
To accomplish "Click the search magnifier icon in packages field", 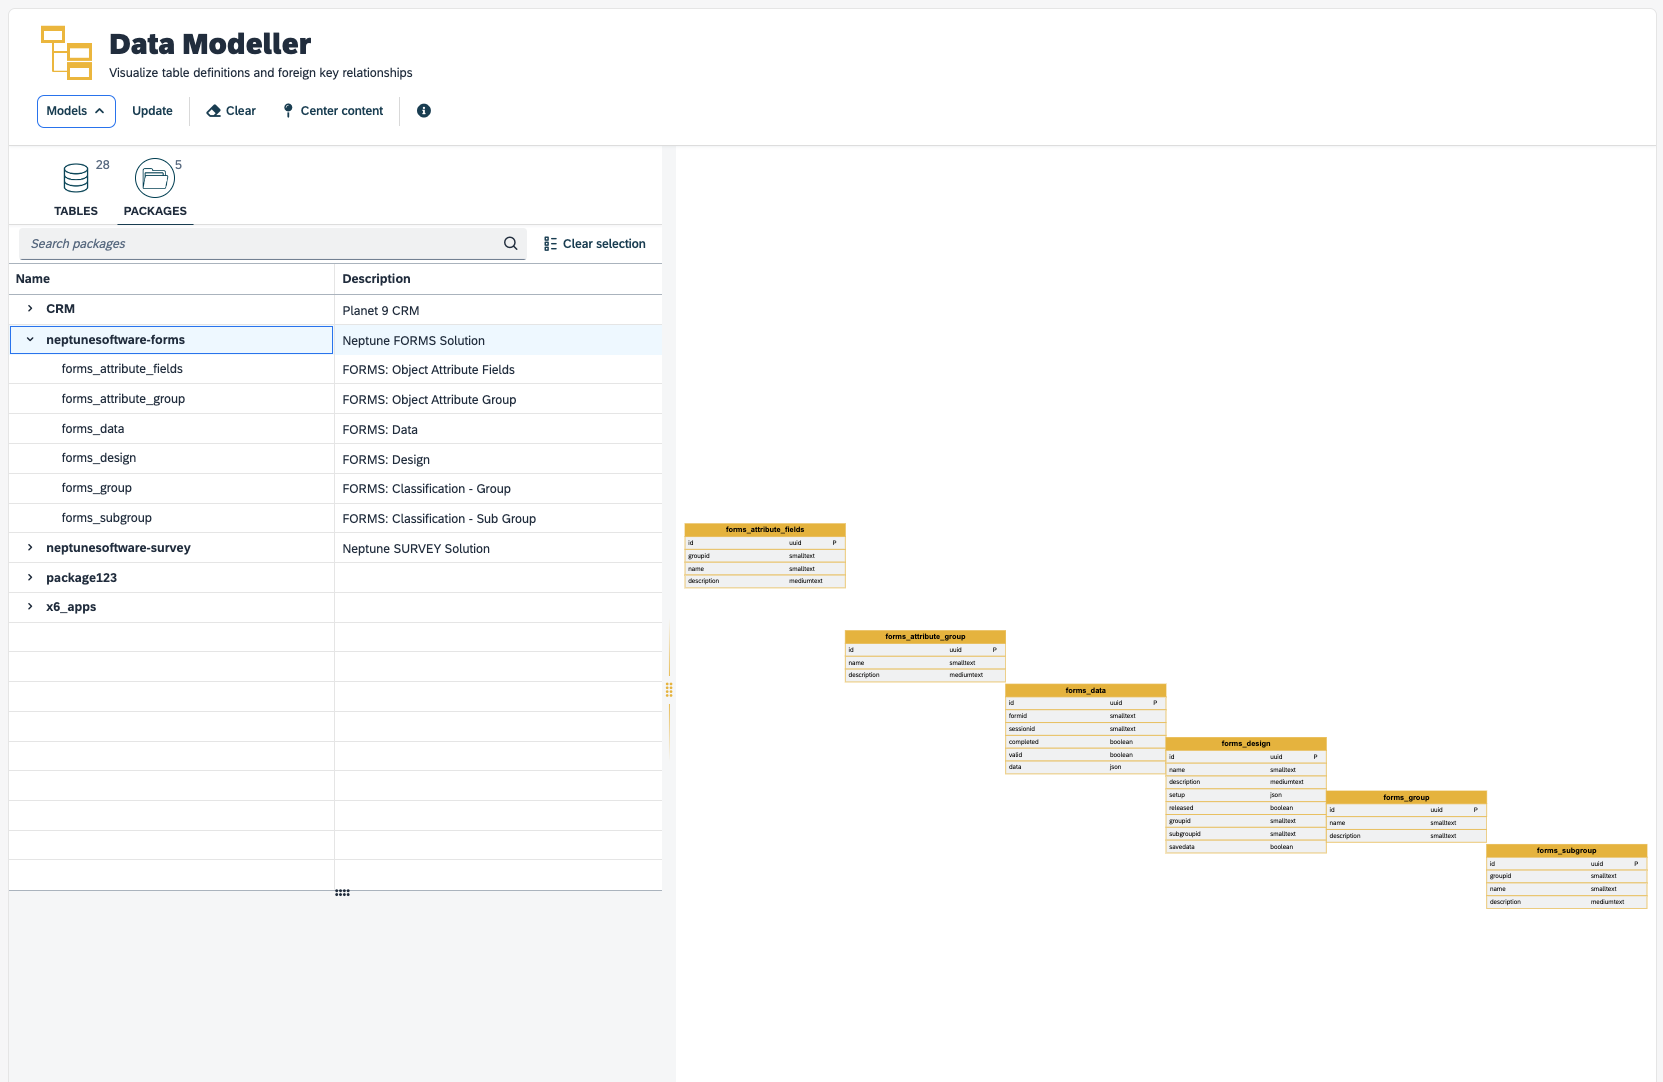I will click(511, 243).
